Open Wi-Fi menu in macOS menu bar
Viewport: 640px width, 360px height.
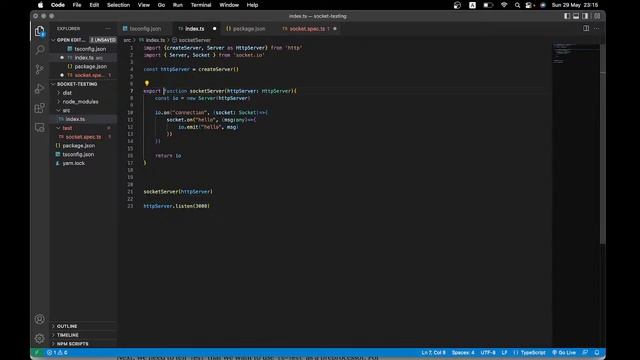point(504,5)
